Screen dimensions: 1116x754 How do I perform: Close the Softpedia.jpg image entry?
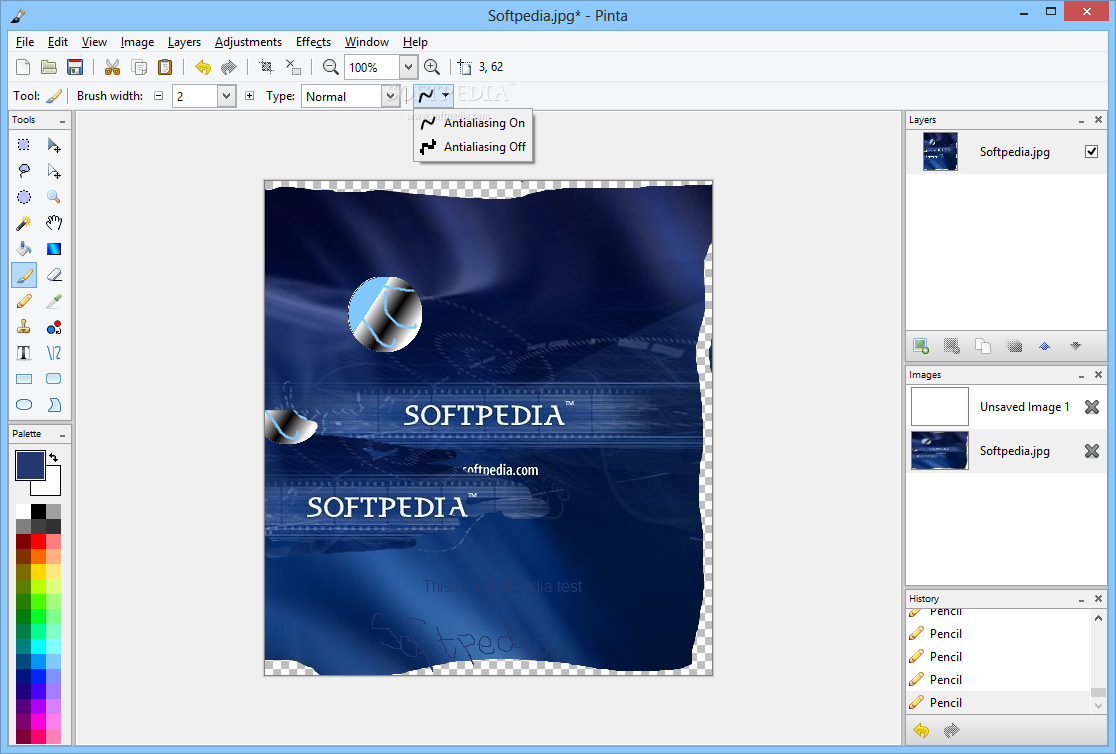(x=1092, y=451)
